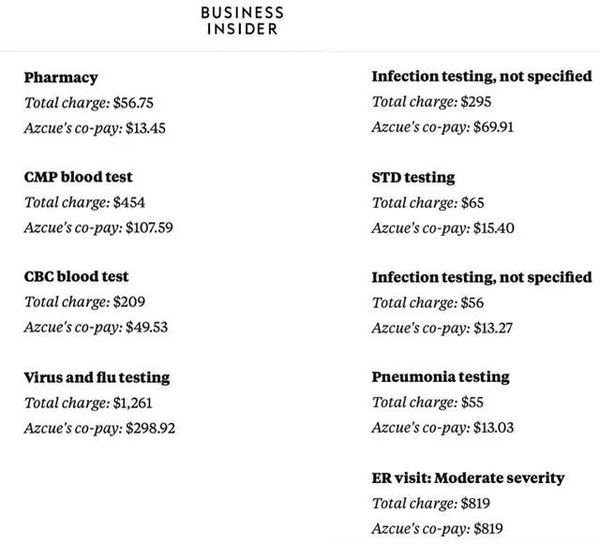Click the Virus and flu testing heading
This screenshot has height=544, width=600.
[97, 377]
